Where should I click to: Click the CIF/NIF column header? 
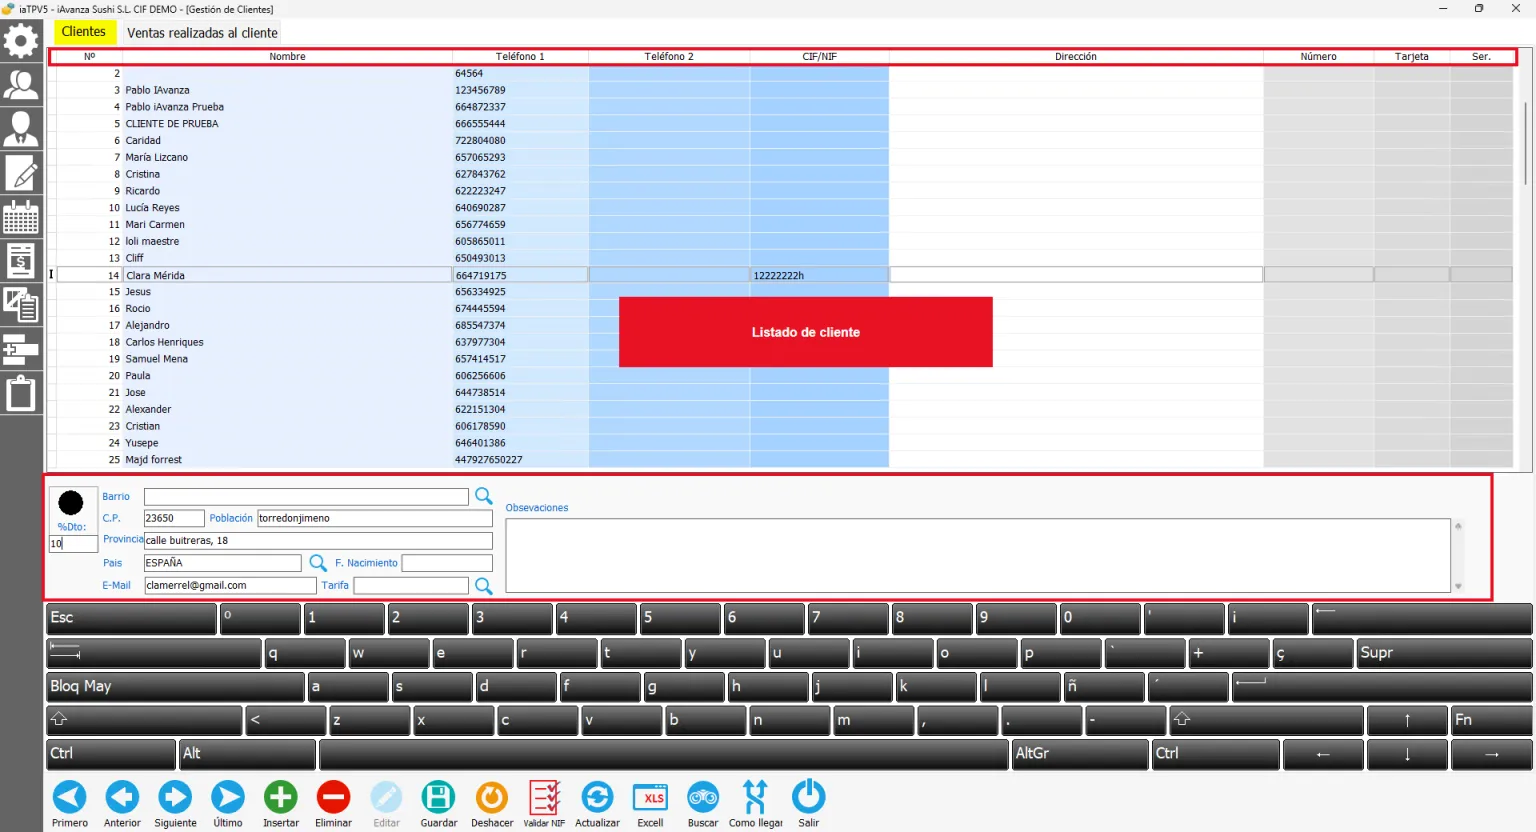coord(819,57)
